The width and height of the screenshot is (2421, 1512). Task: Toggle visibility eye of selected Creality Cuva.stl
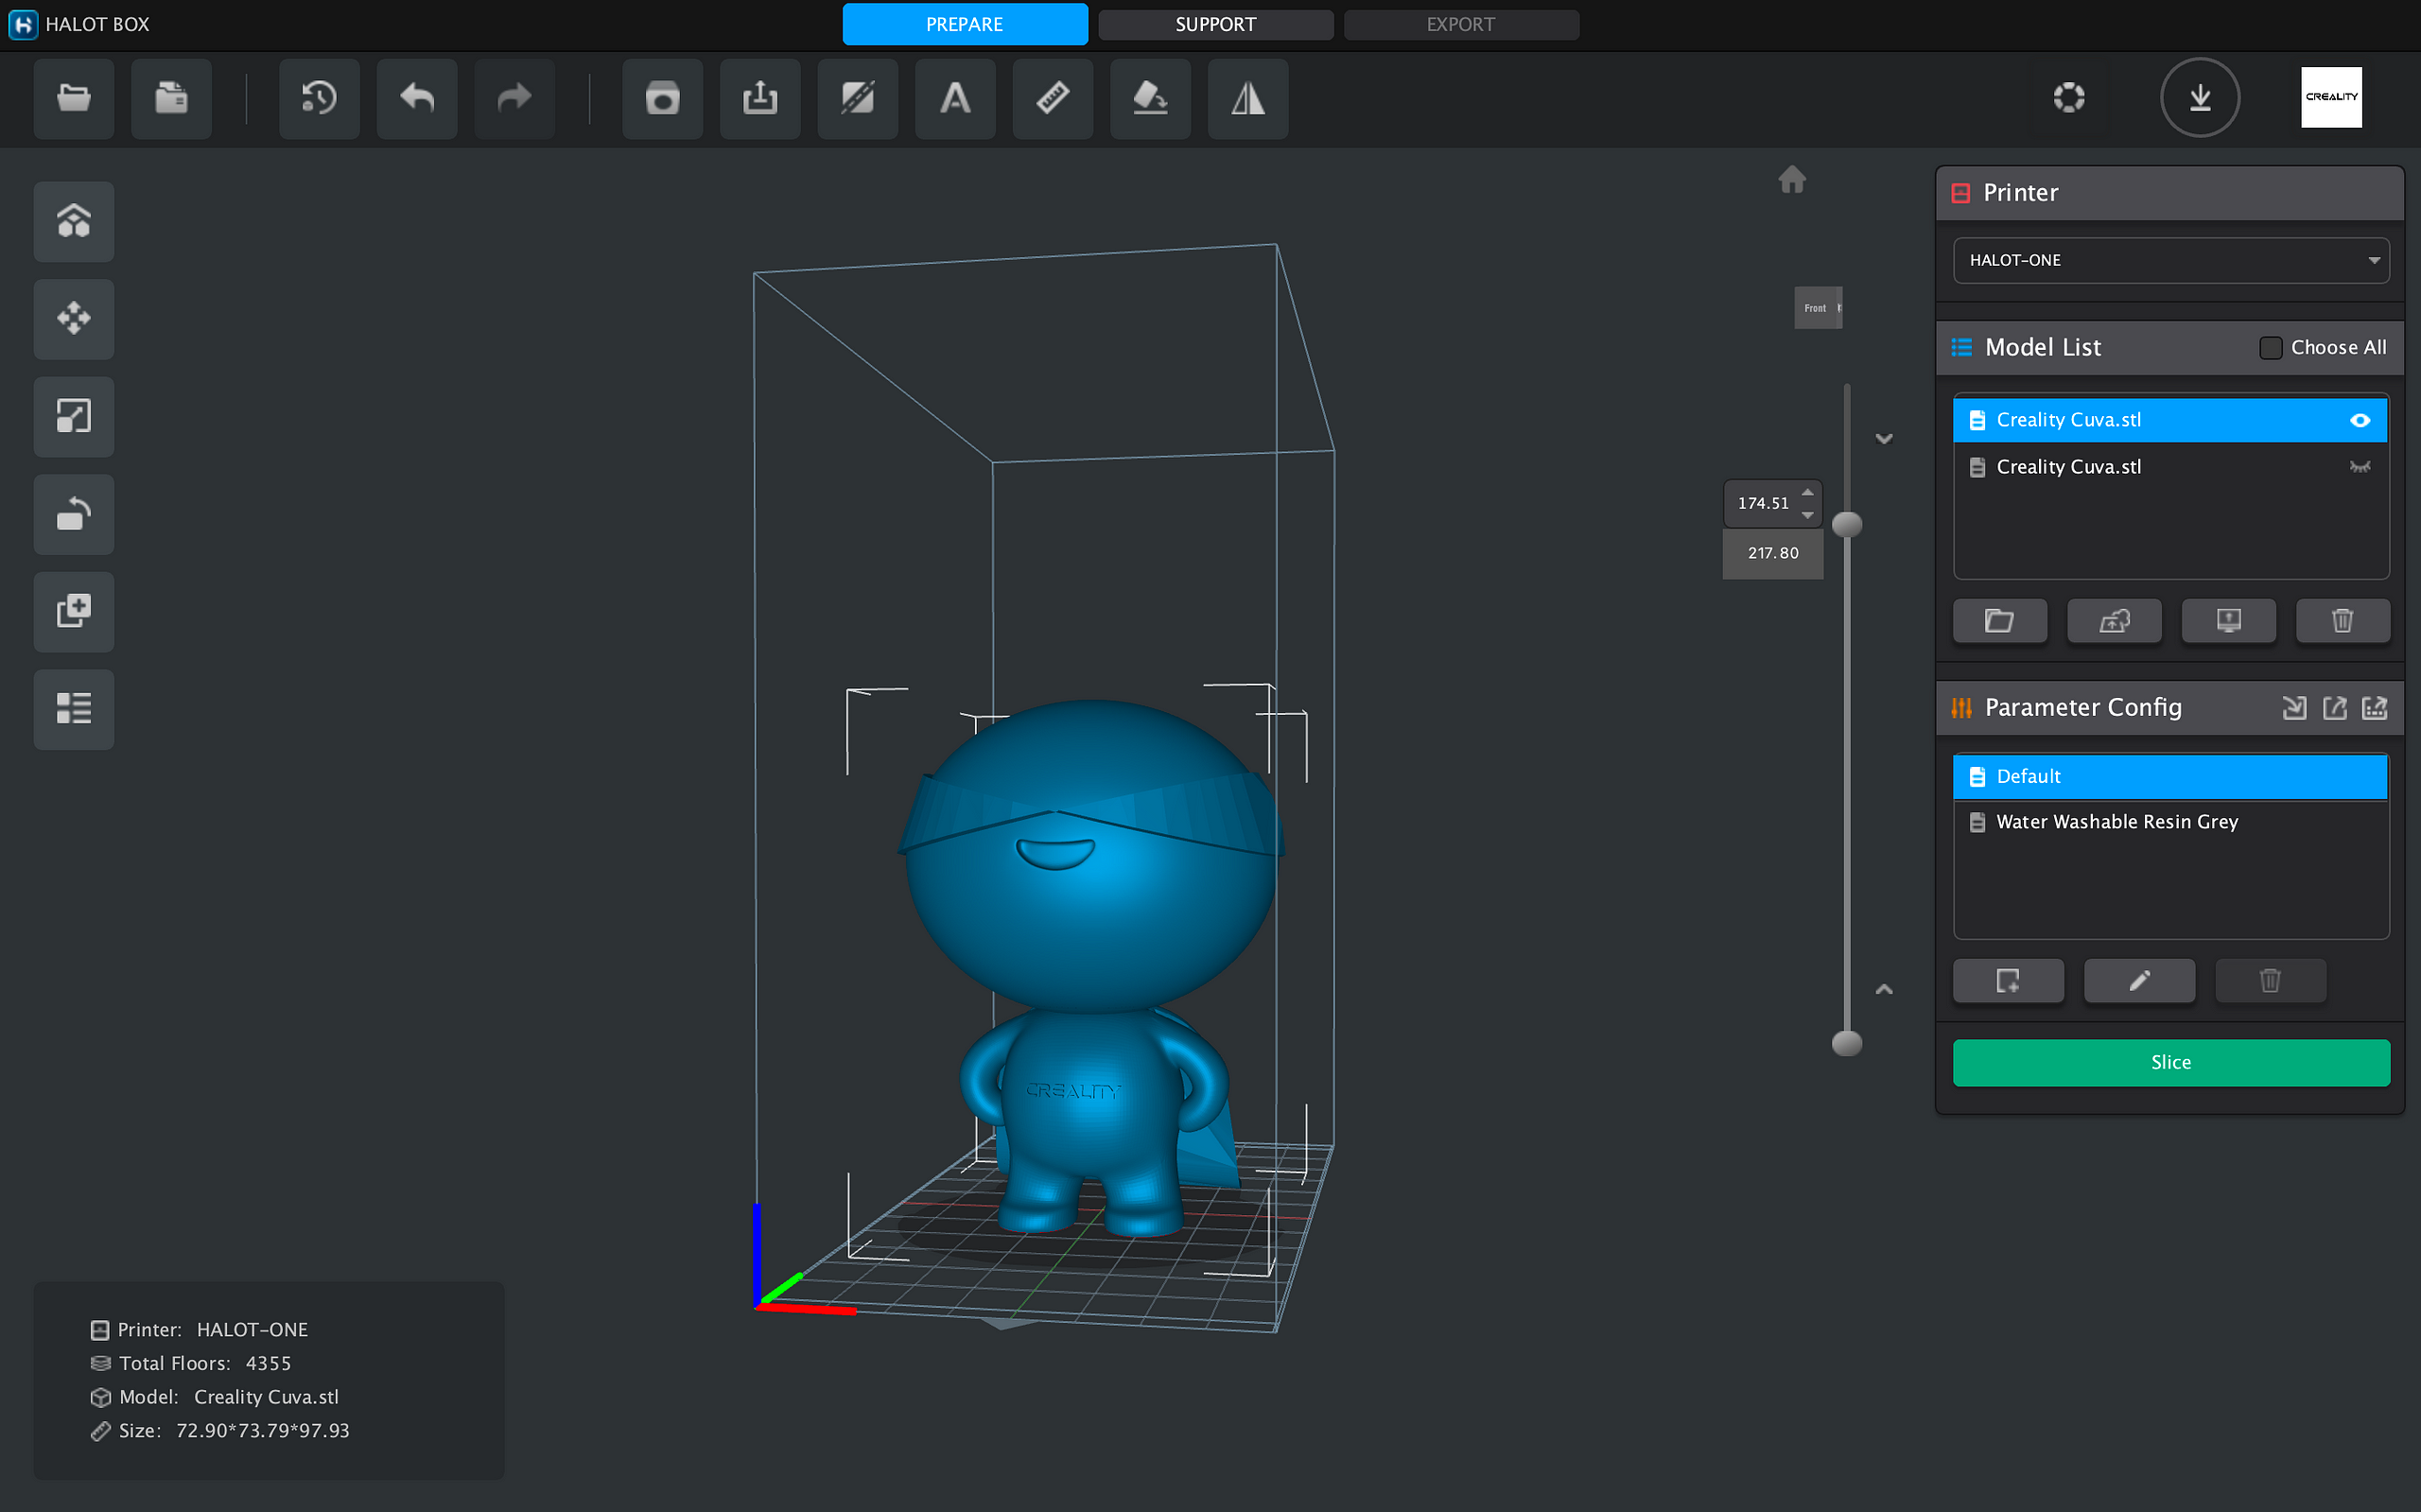[x=2359, y=420]
